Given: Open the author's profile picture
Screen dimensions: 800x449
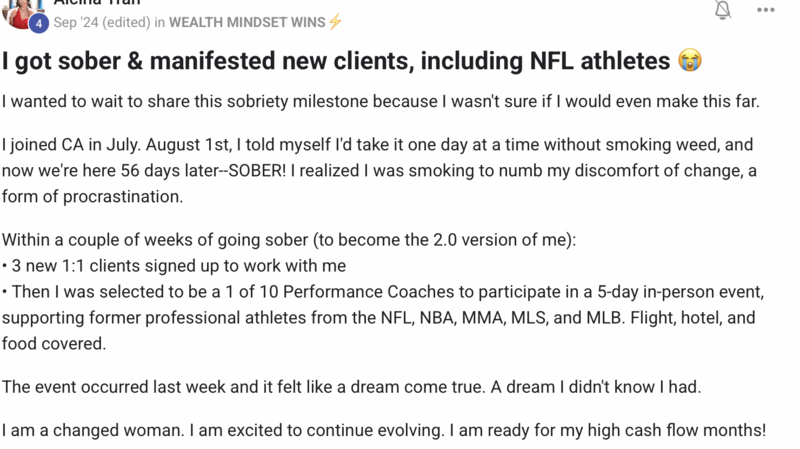Looking at the screenshot, I should [x=20, y=13].
